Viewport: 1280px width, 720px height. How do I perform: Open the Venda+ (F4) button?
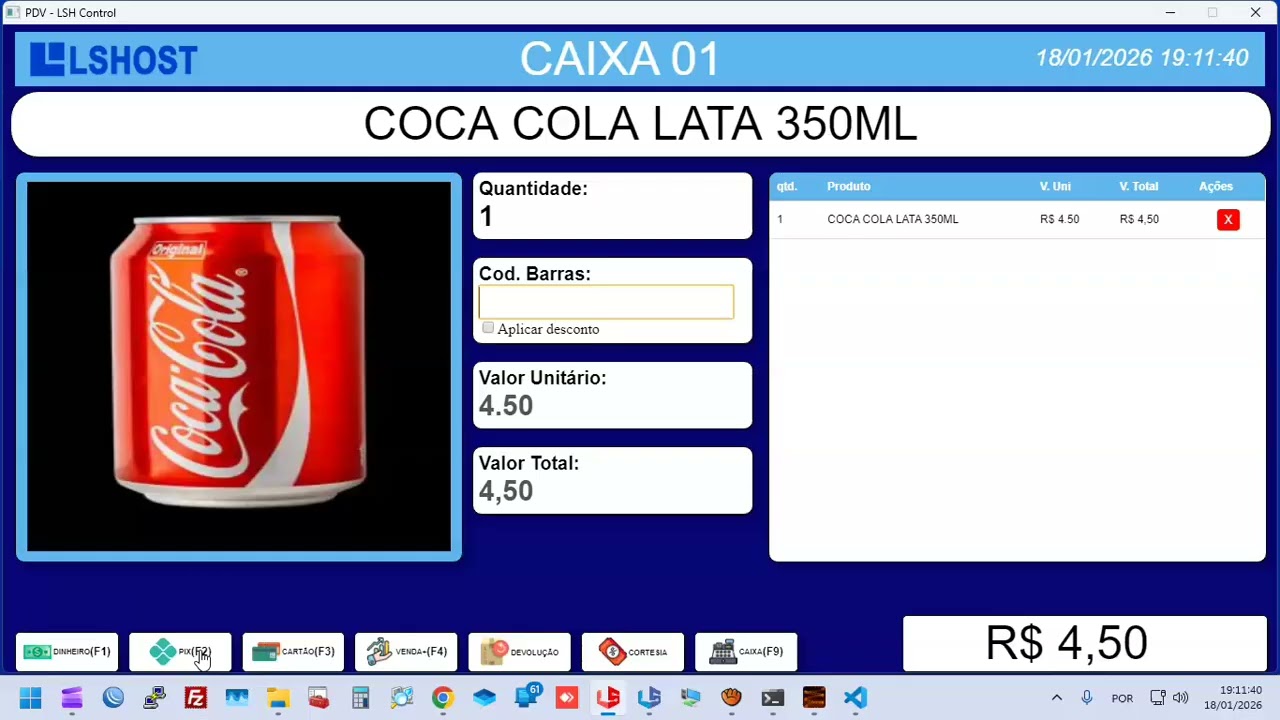(x=406, y=652)
